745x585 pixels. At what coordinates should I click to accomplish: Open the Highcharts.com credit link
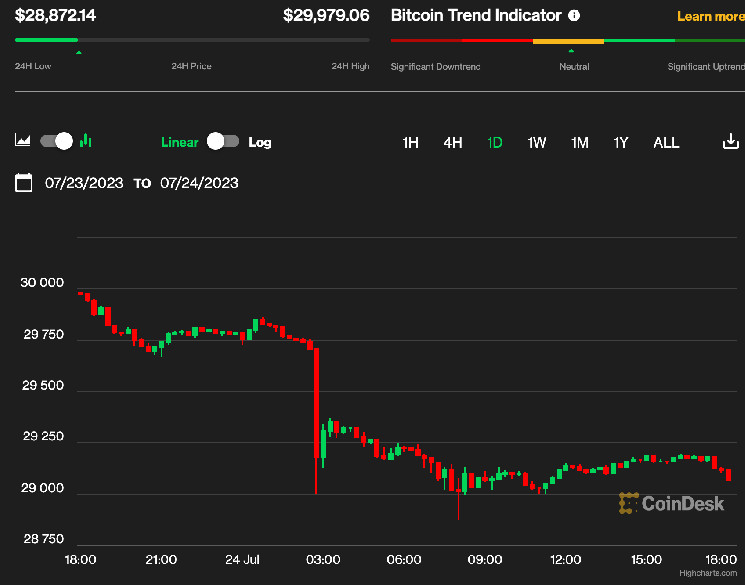[x=708, y=573]
